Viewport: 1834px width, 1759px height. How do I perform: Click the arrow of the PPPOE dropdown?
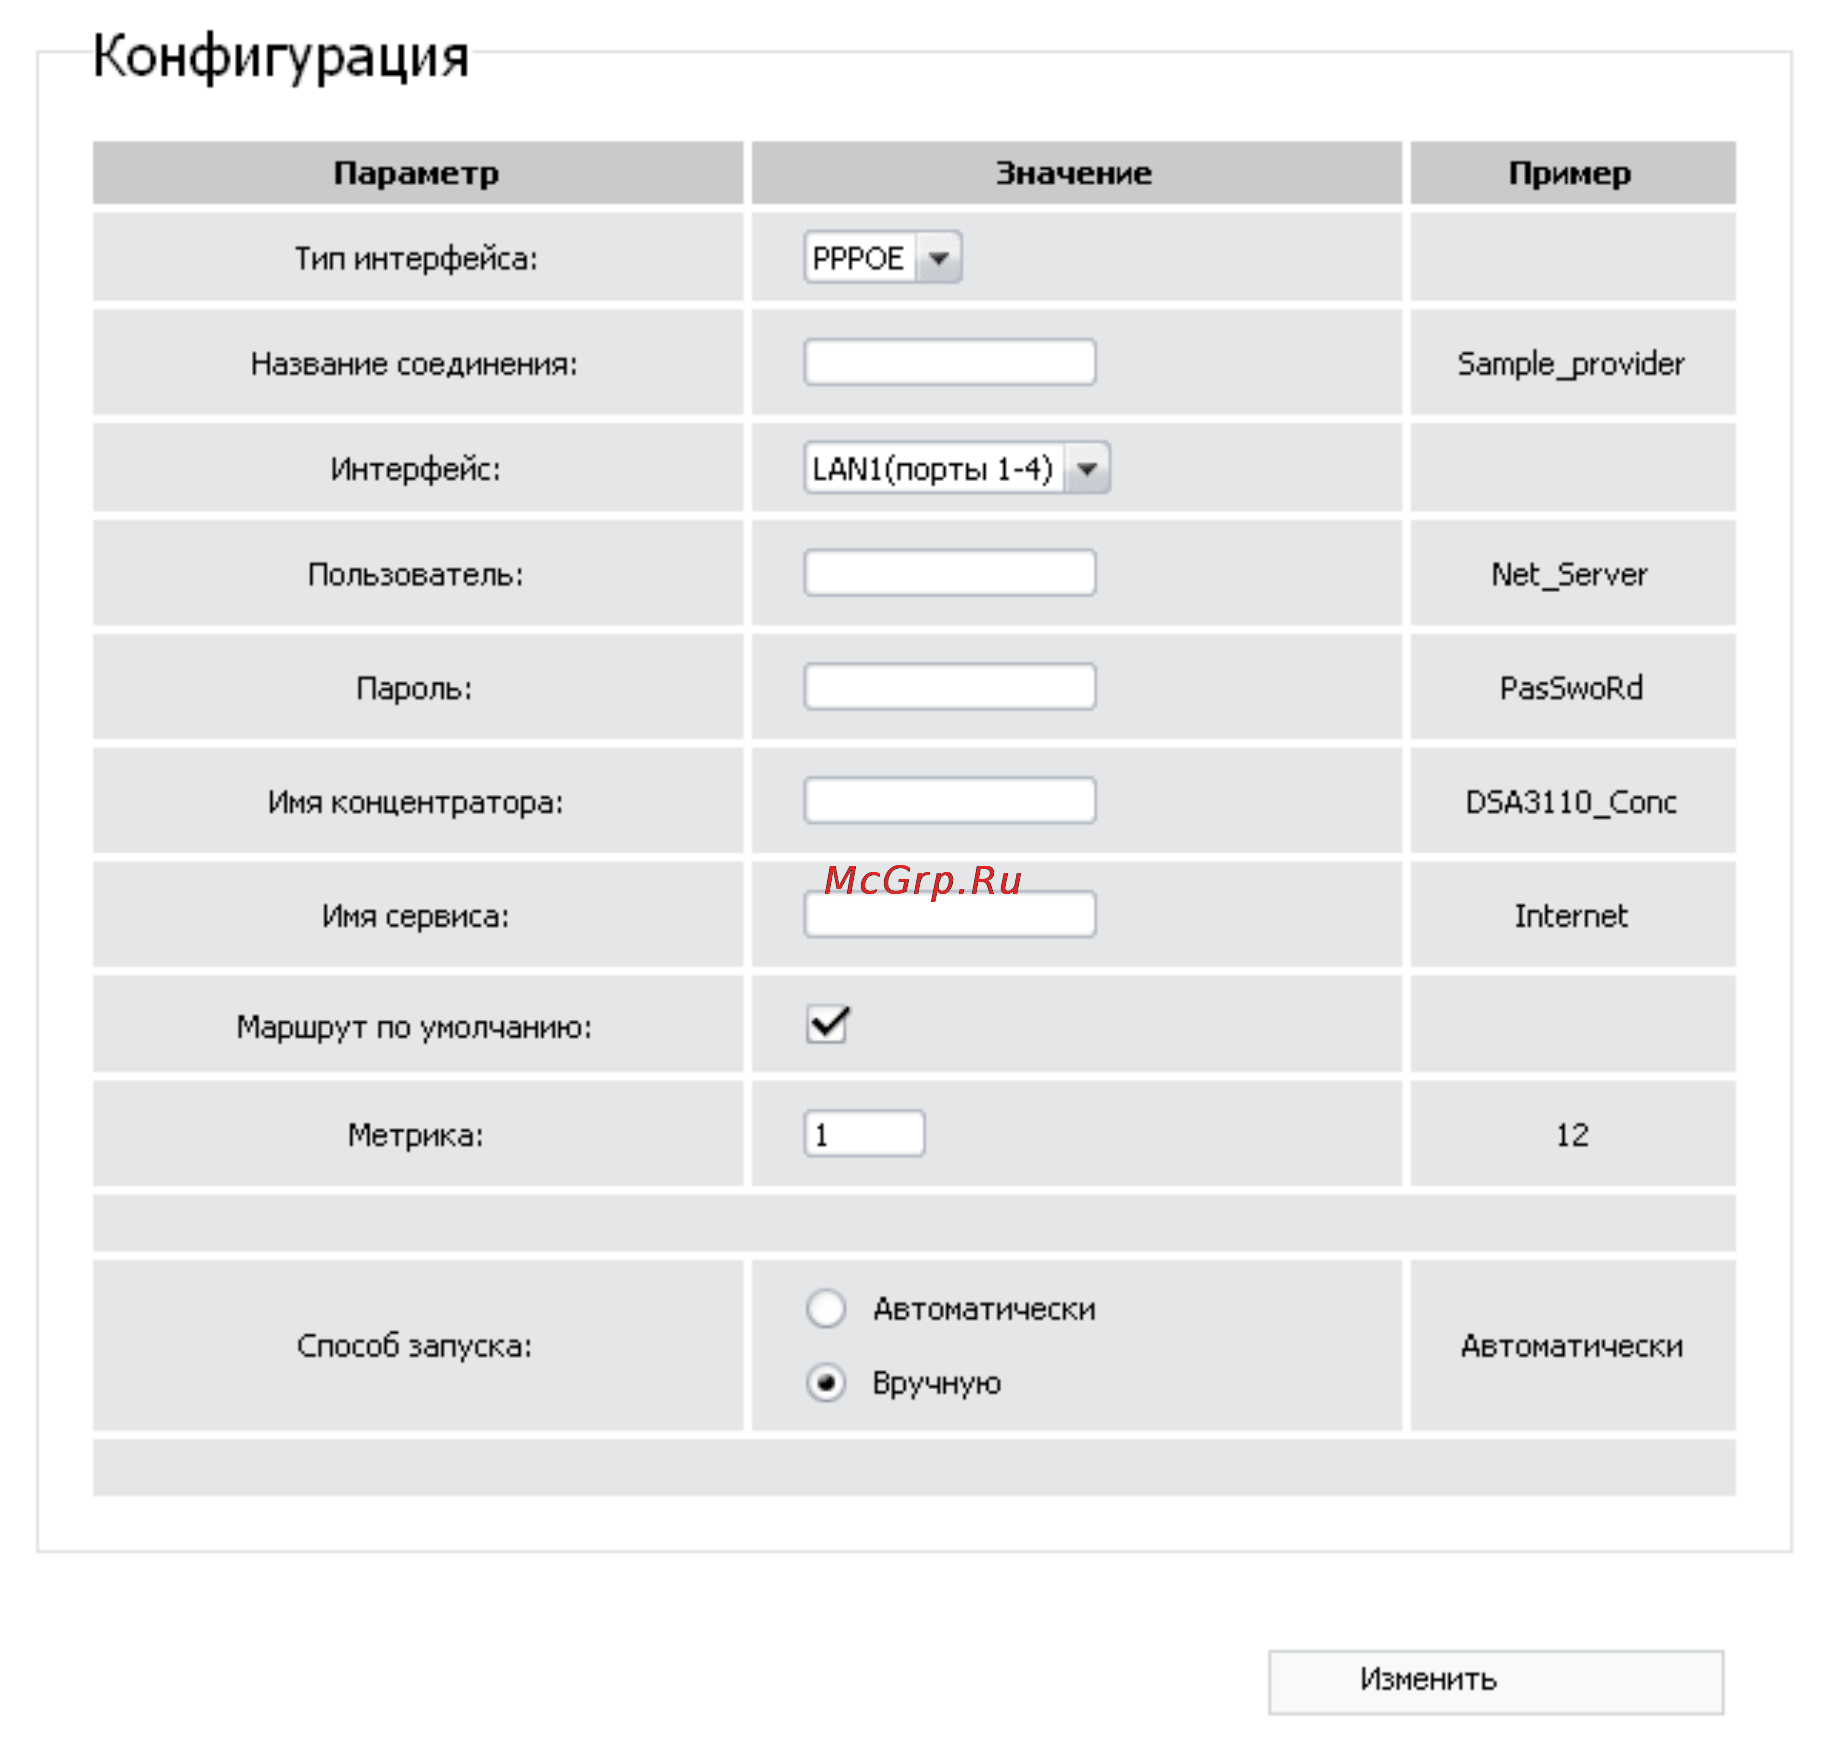coord(939,258)
